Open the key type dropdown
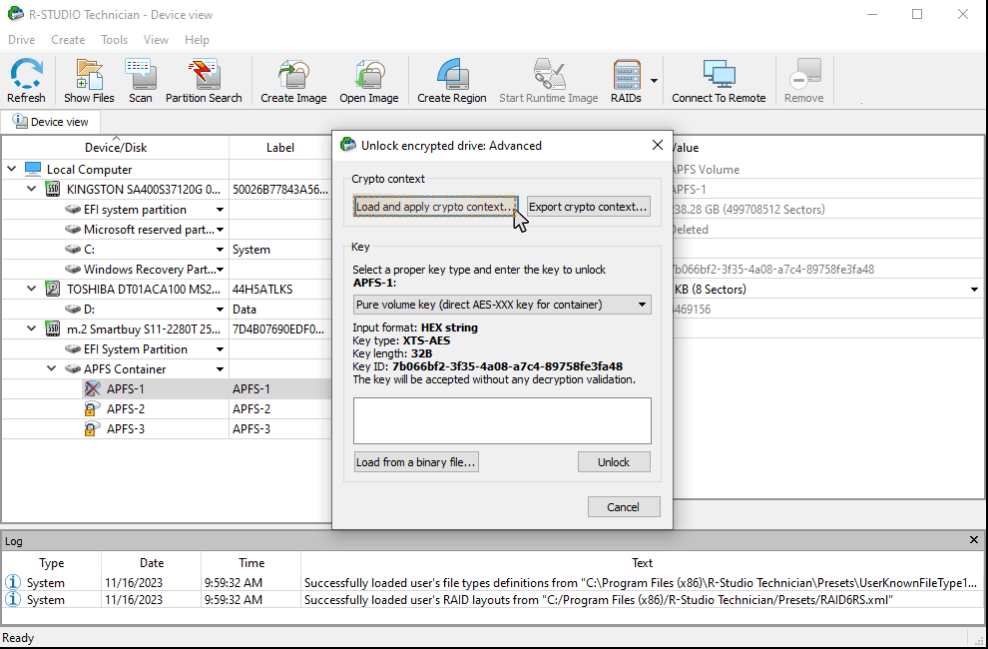The height and width of the screenshot is (649, 988). click(642, 305)
